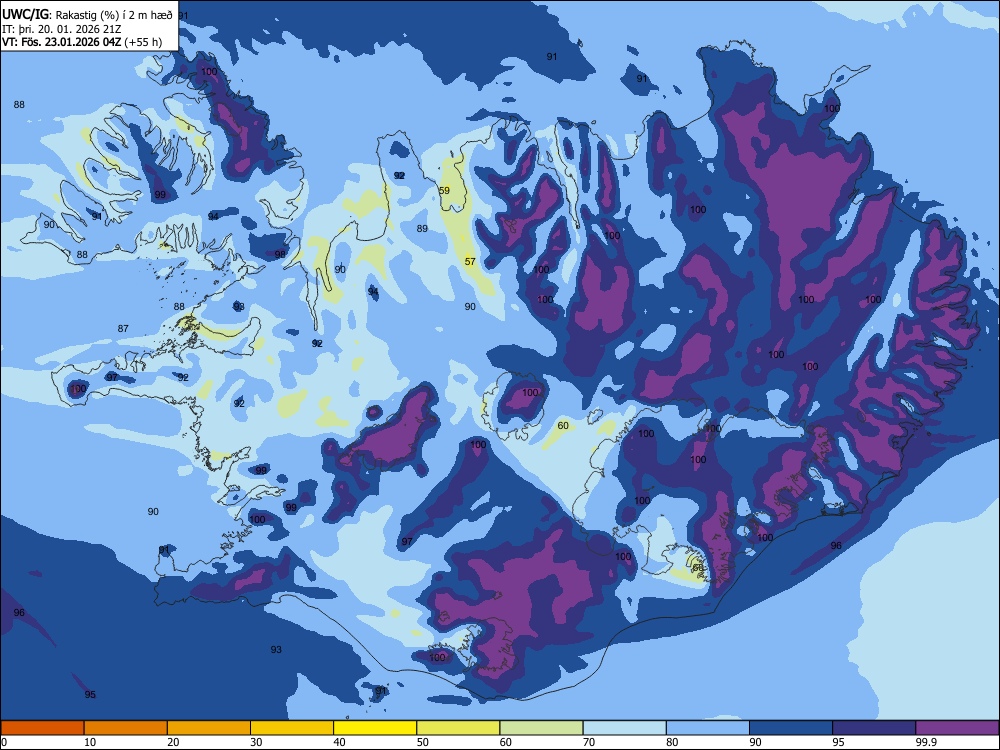Select the 10–20 orange legend swatch
This screenshot has height=750, width=1000.
click(126, 728)
